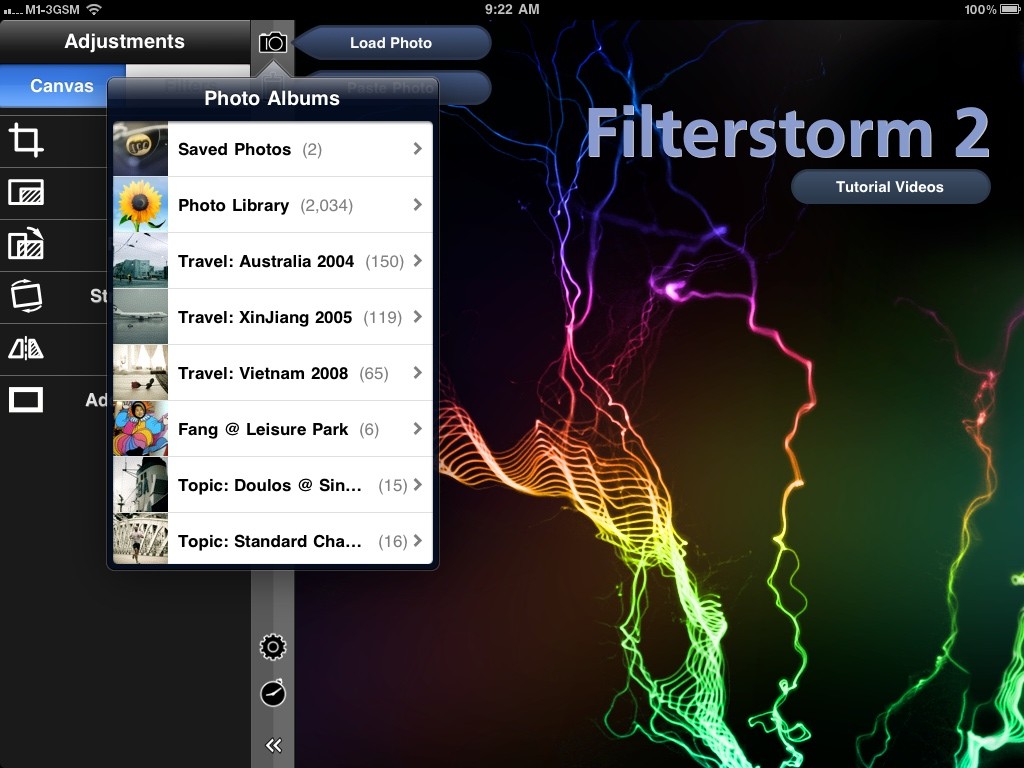Expand Travel: Australia 2004 chevron

click(417, 261)
